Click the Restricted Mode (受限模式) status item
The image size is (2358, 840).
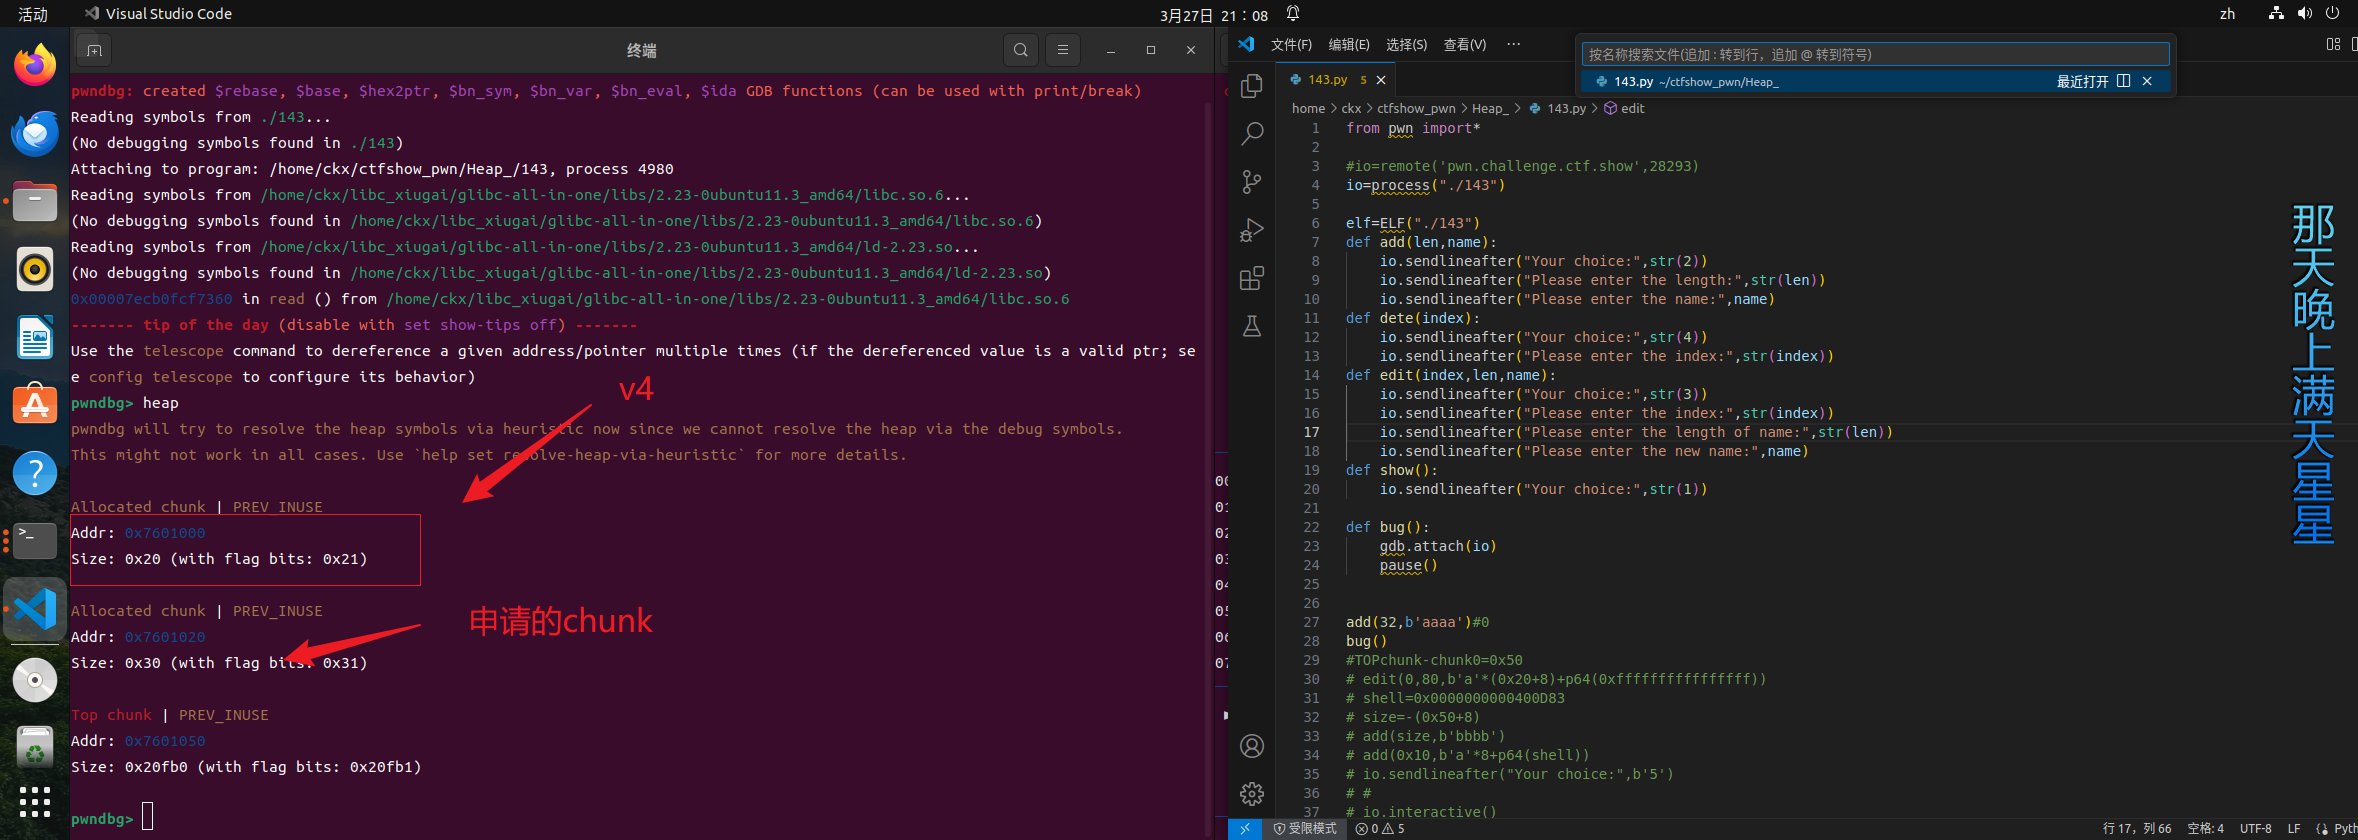click(1305, 828)
